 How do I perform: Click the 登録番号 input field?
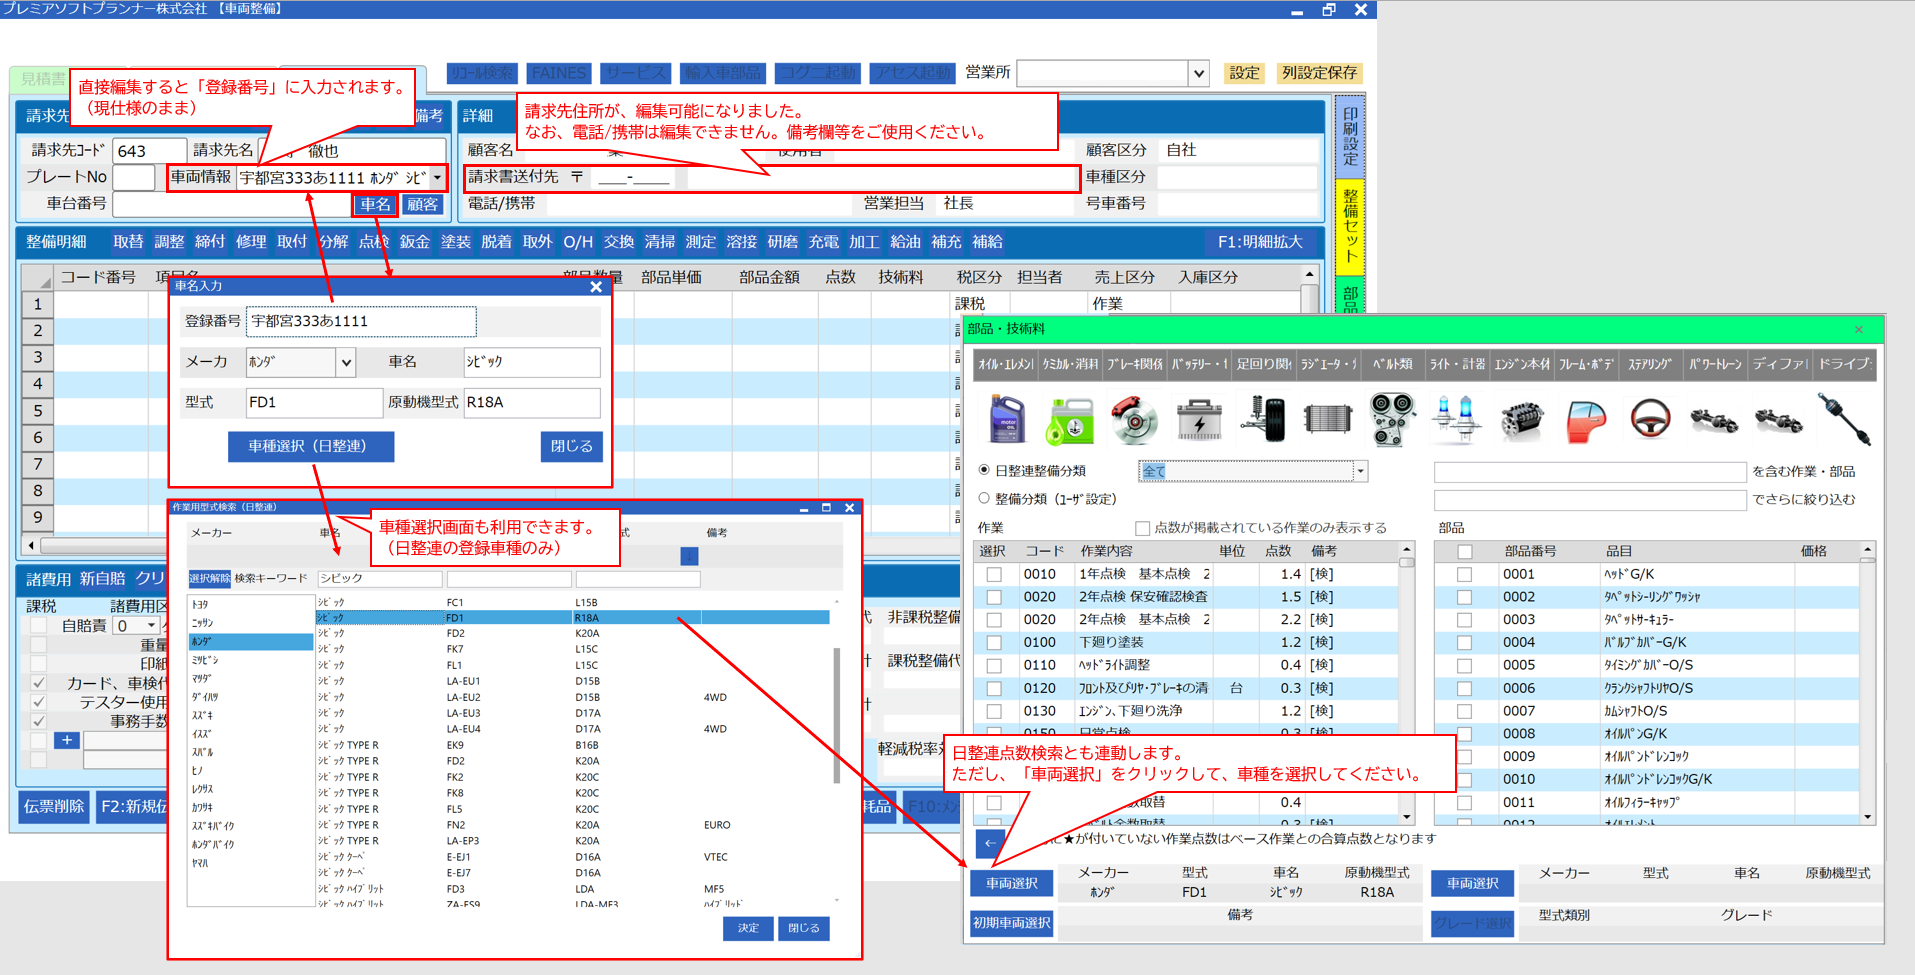click(x=361, y=321)
